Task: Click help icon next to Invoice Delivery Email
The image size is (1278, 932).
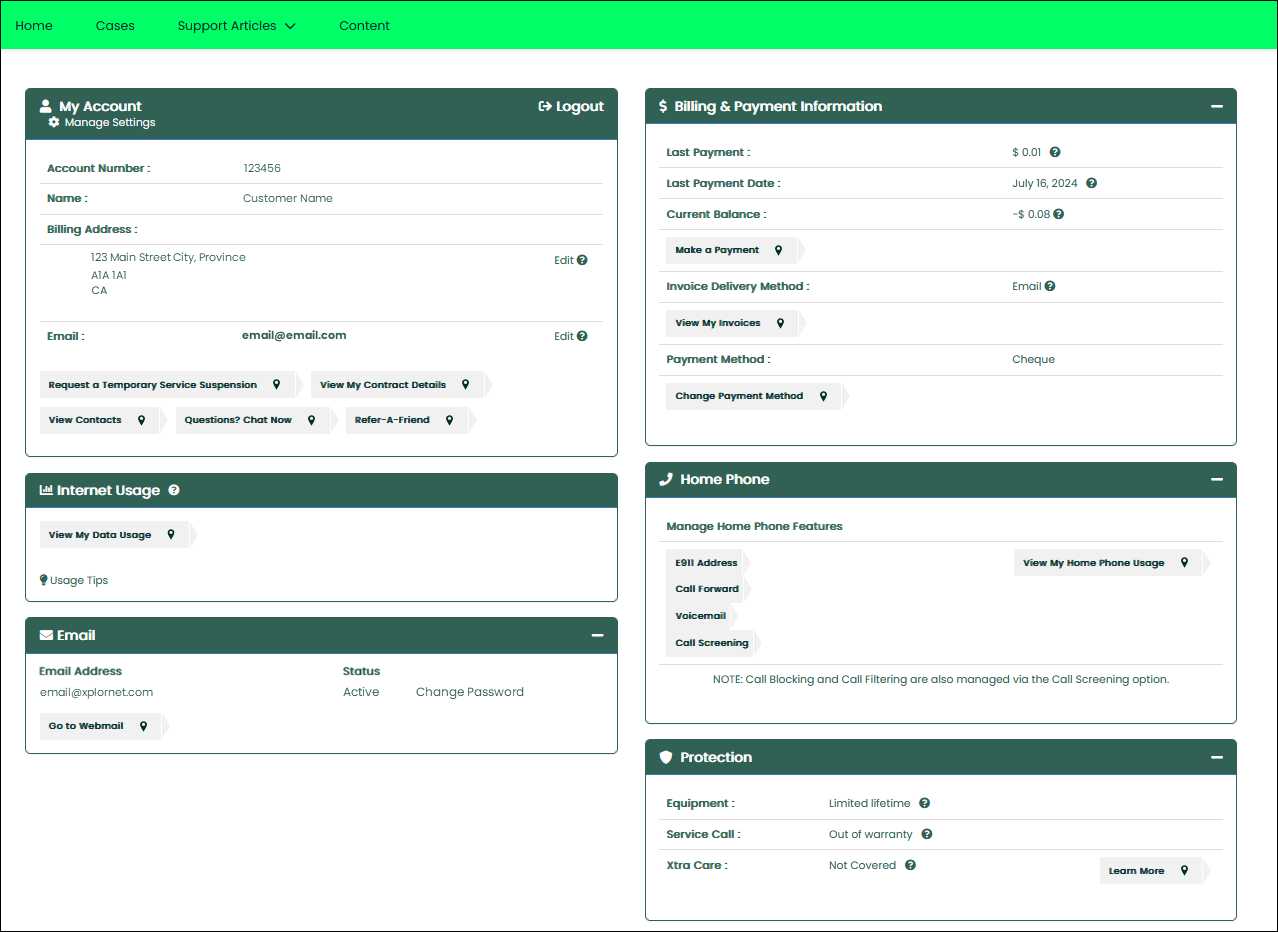Action: [x=1050, y=286]
